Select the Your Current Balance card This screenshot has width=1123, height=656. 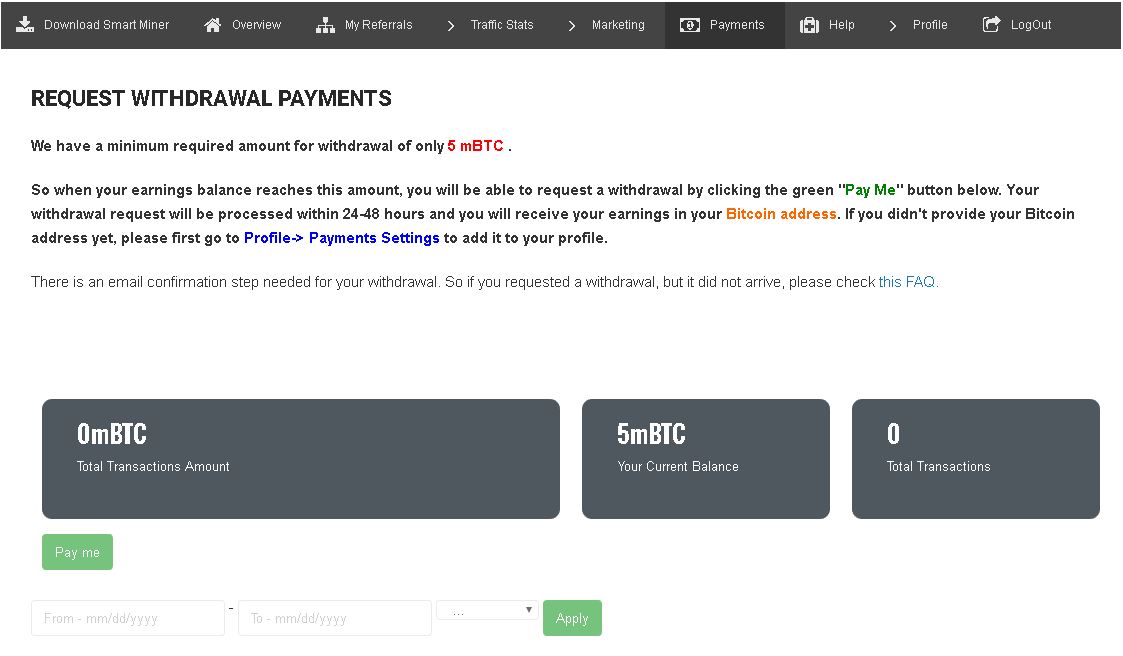pos(705,459)
